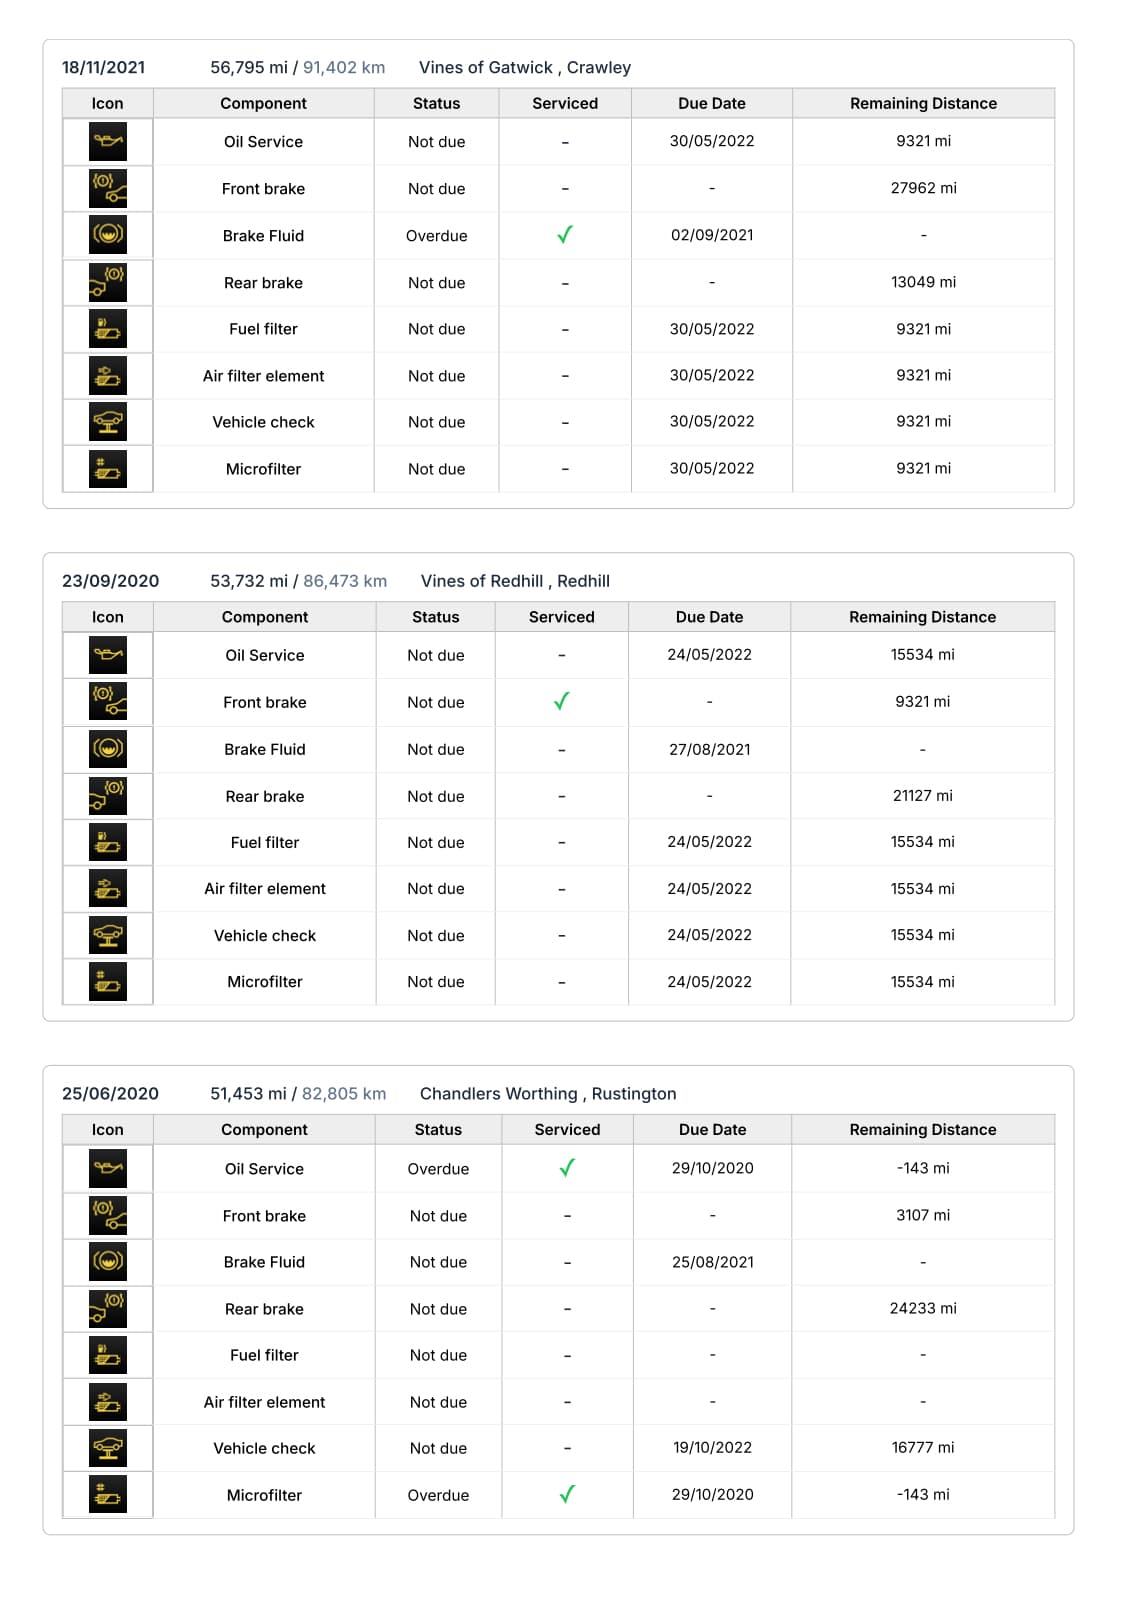
Task: Click Microfilter icon in 25/06/2020 record
Action: pos(108,1495)
